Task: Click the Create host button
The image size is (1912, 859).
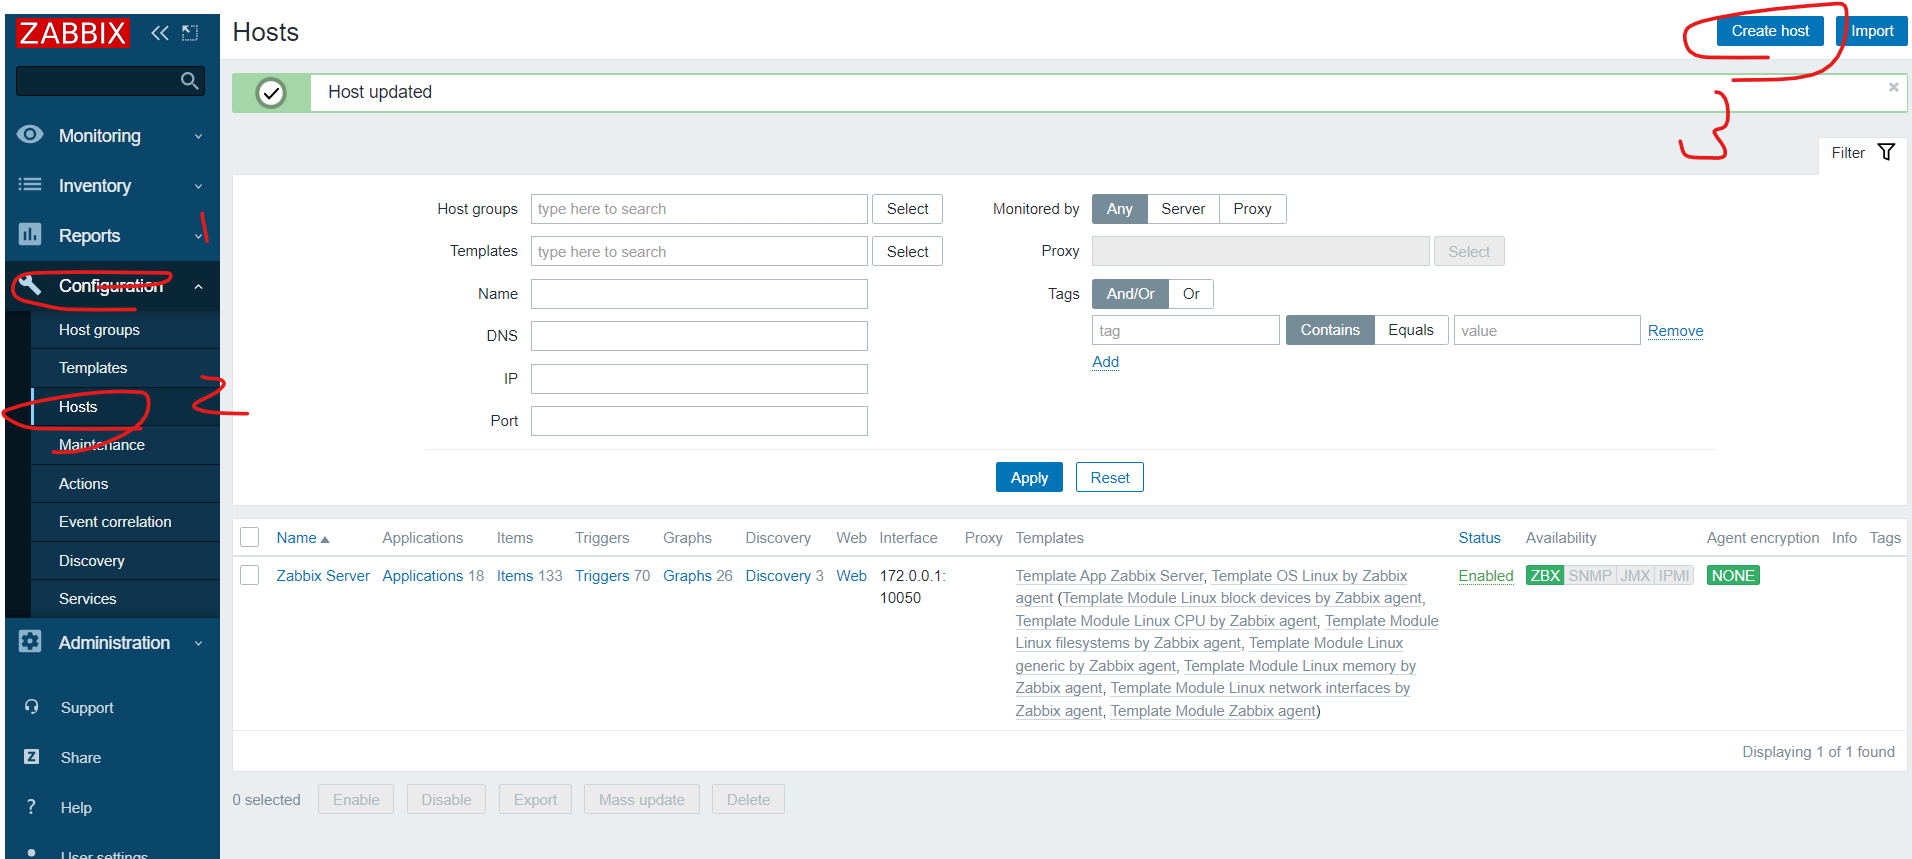Action: coord(1770,31)
